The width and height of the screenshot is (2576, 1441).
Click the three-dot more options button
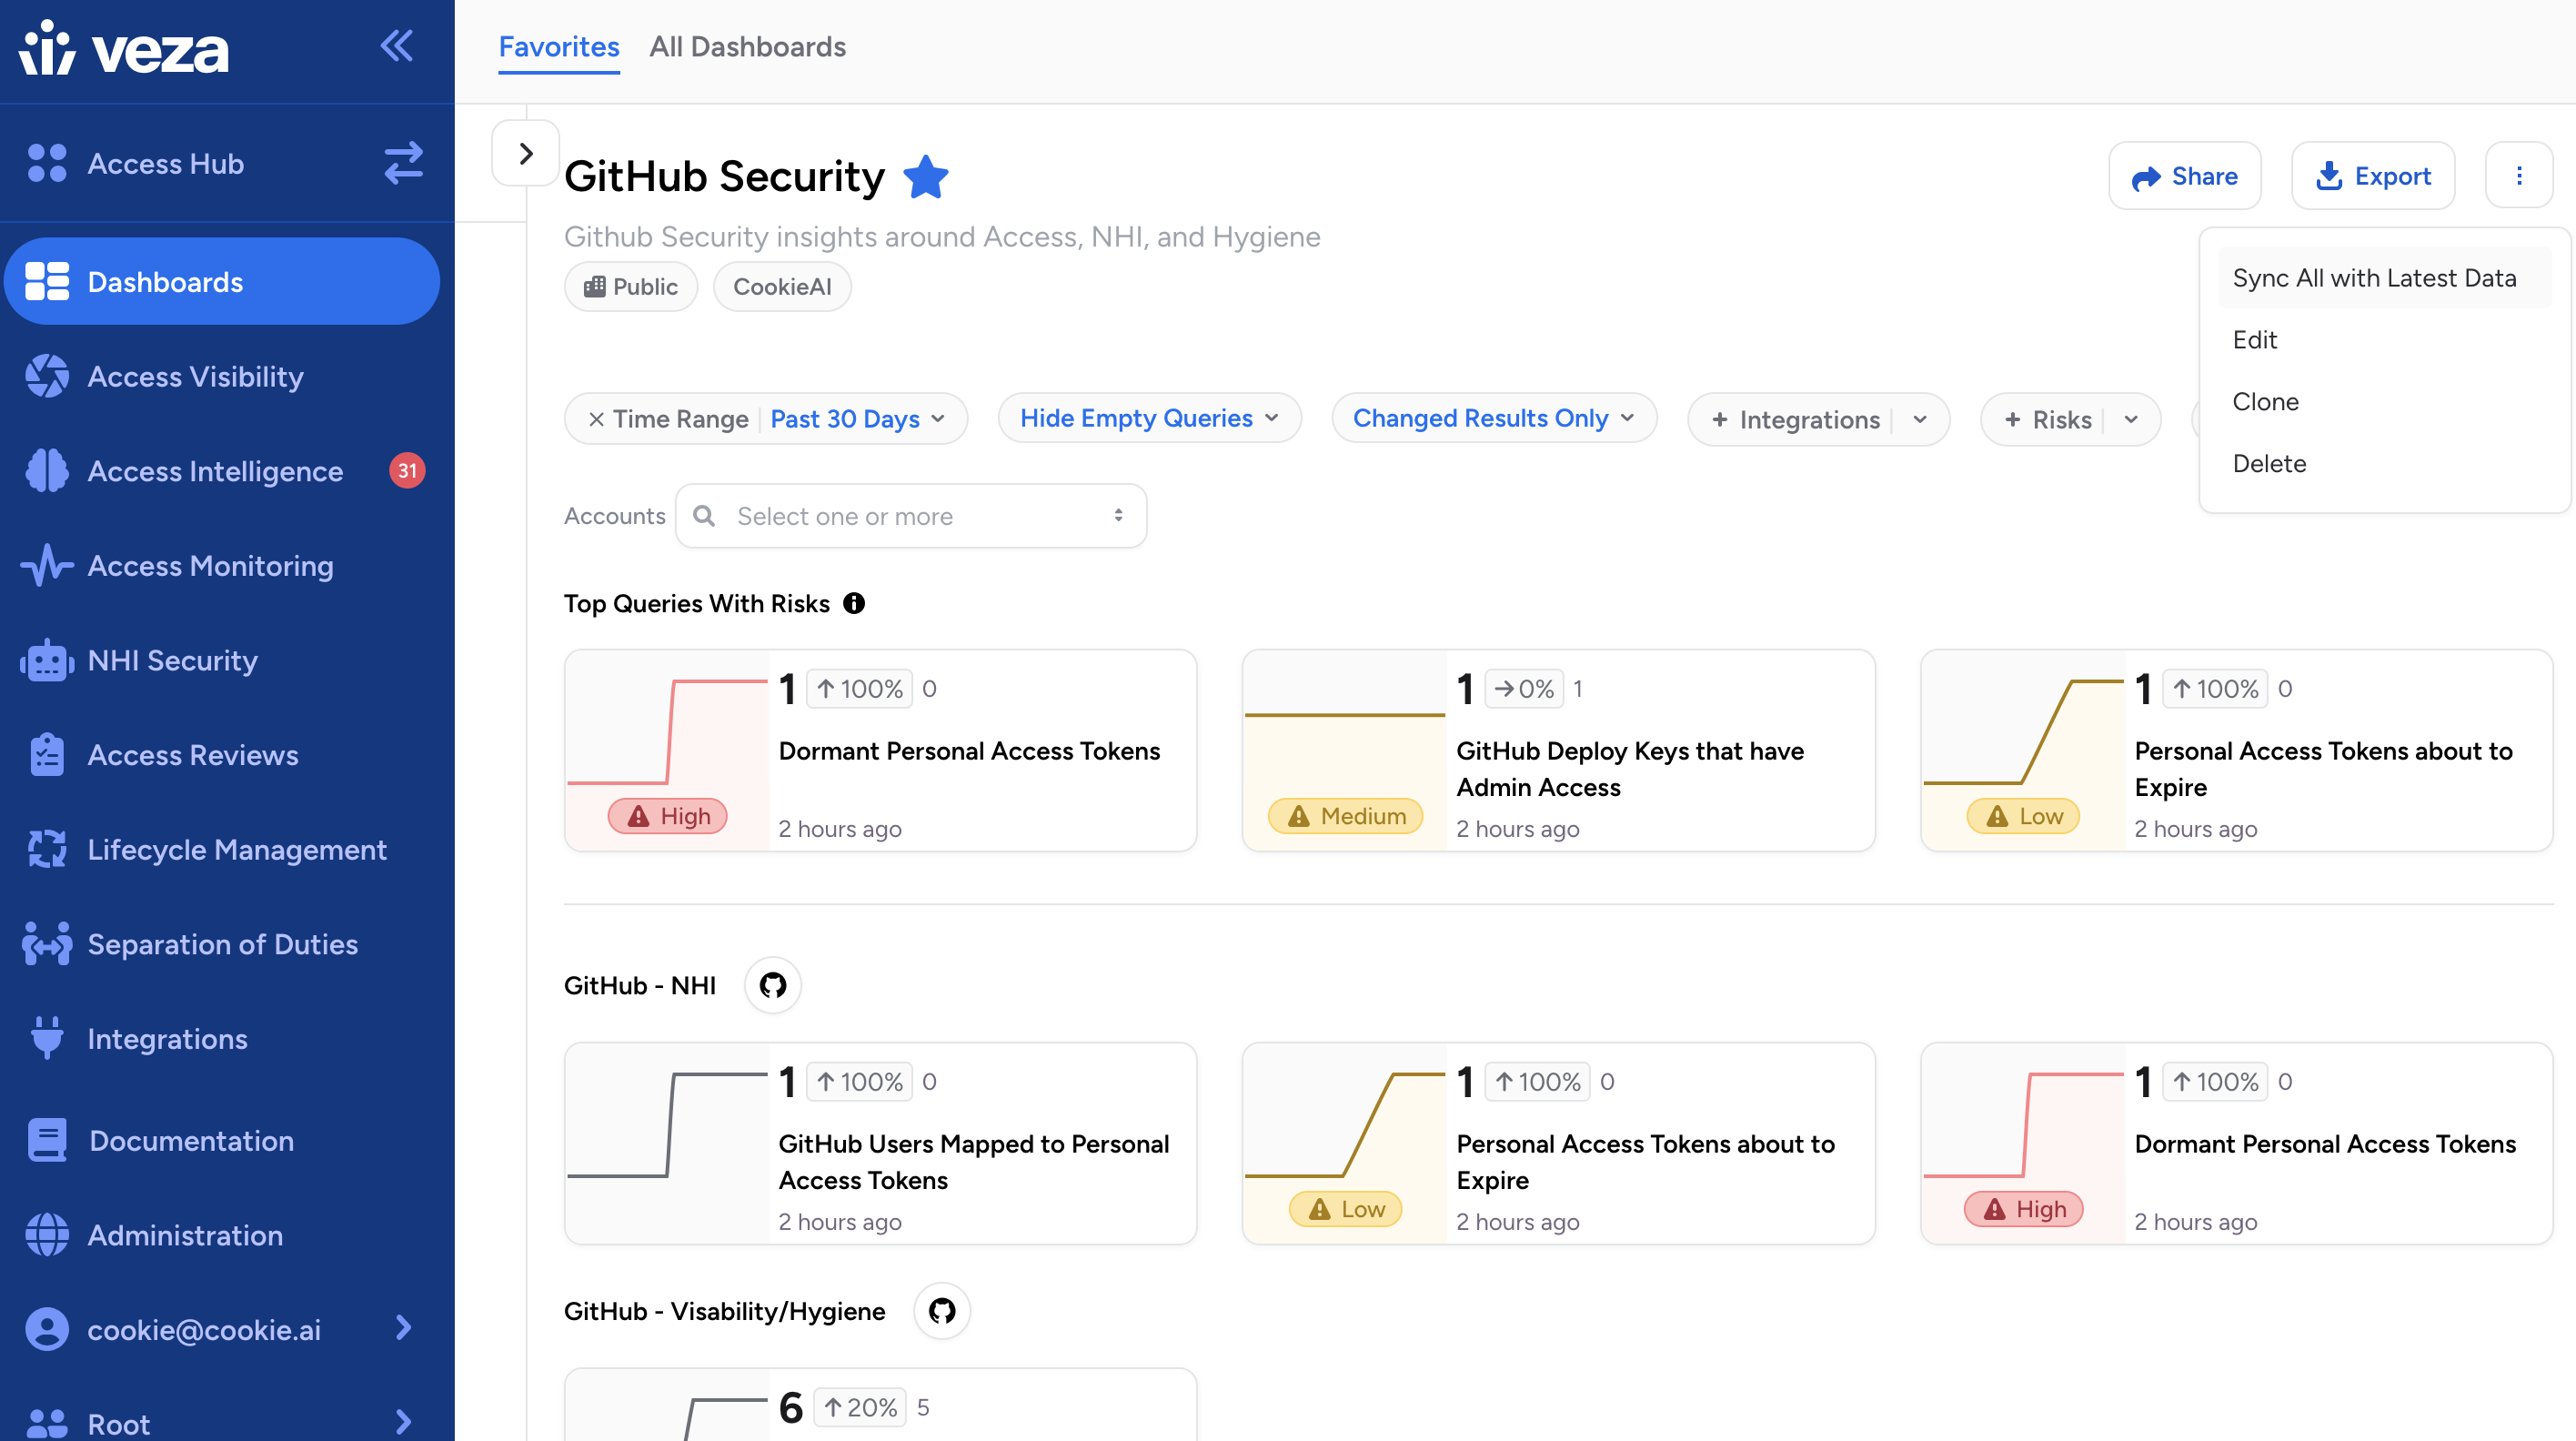point(2519,176)
